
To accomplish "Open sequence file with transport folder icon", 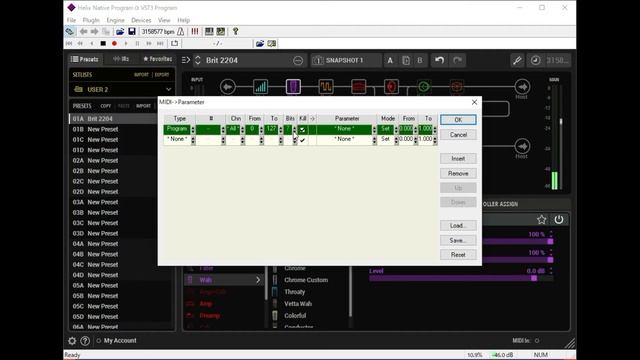I will click(x=260, y=43).
